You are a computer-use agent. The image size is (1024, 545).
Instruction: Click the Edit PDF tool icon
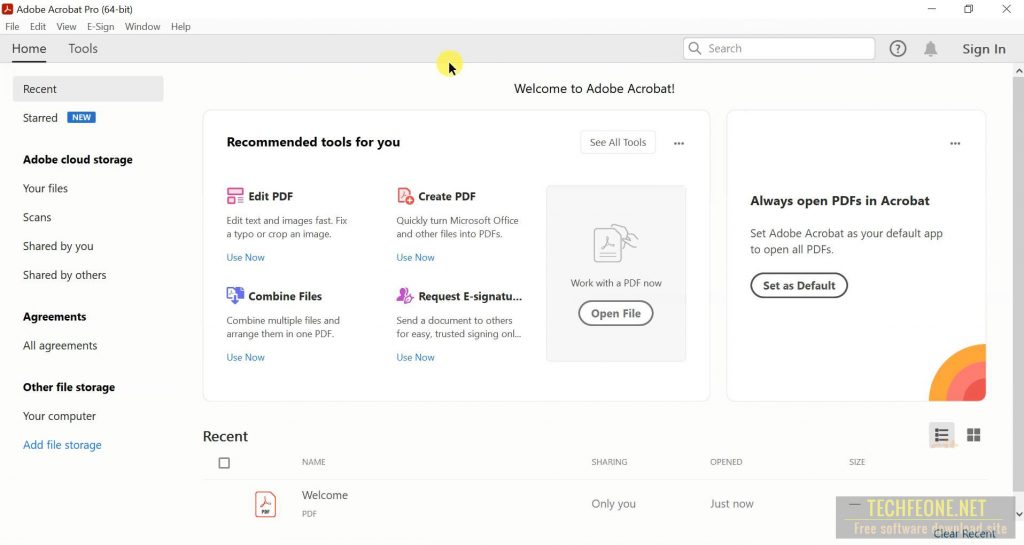coord(234,196)
